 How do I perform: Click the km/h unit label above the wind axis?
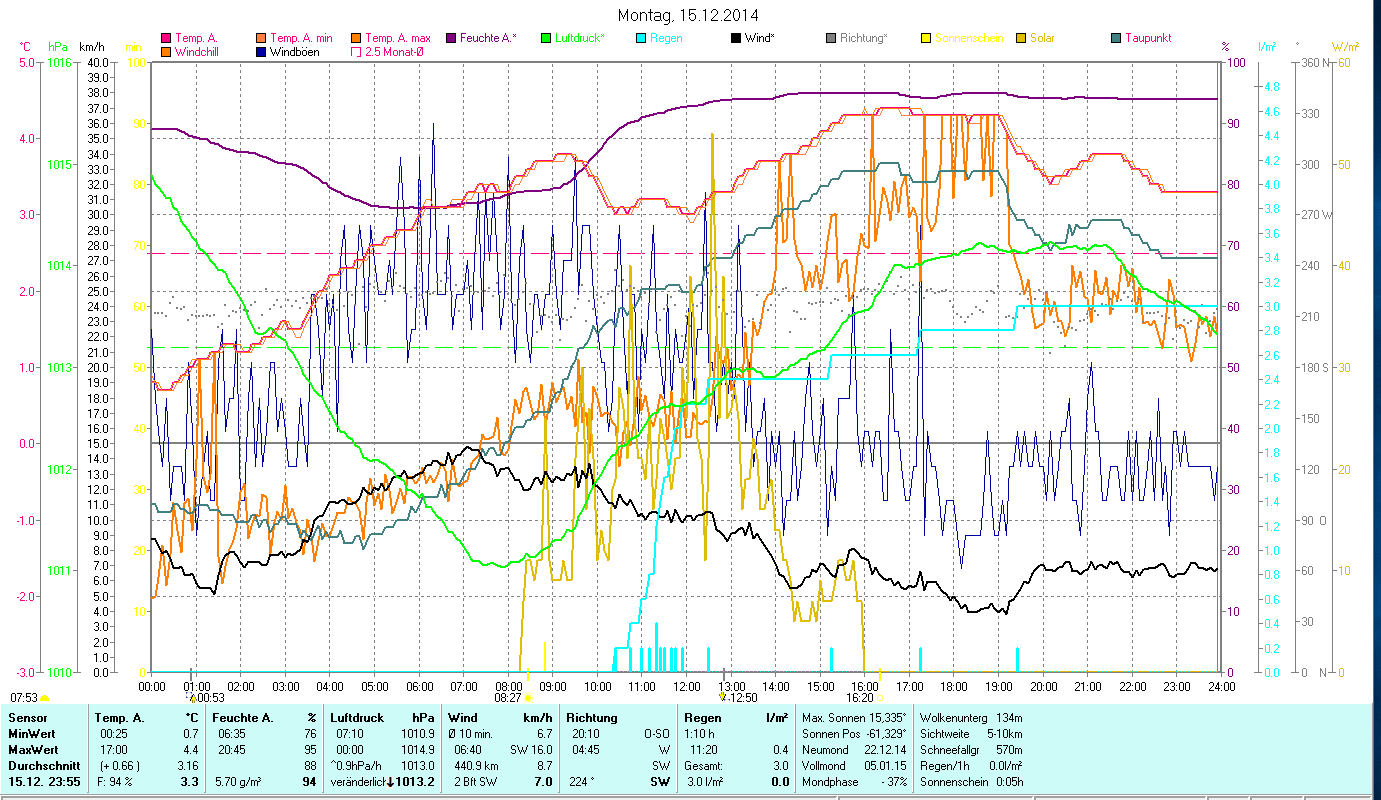[x=92, y=47]
